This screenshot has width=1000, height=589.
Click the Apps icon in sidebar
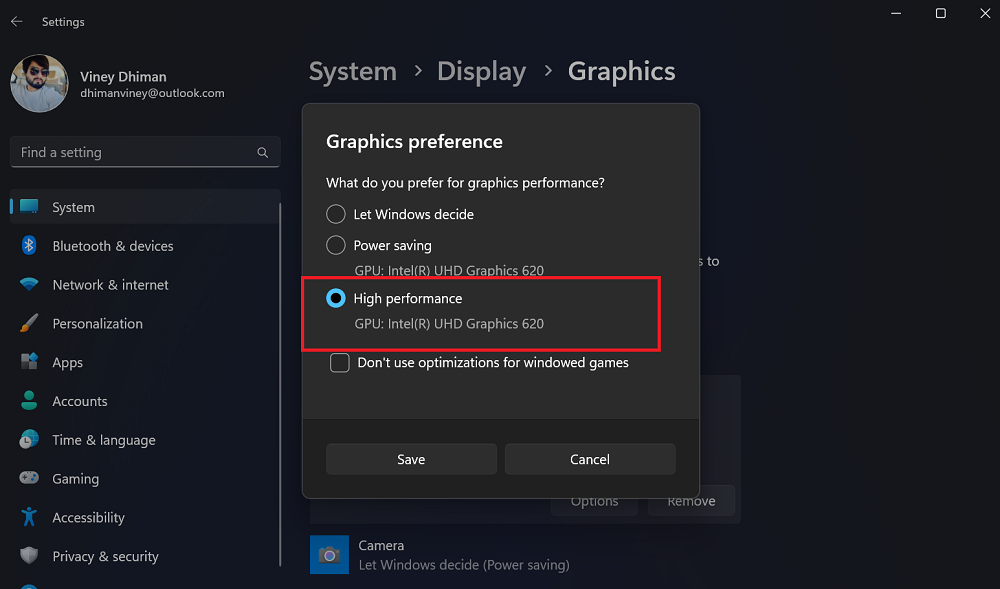29,361
